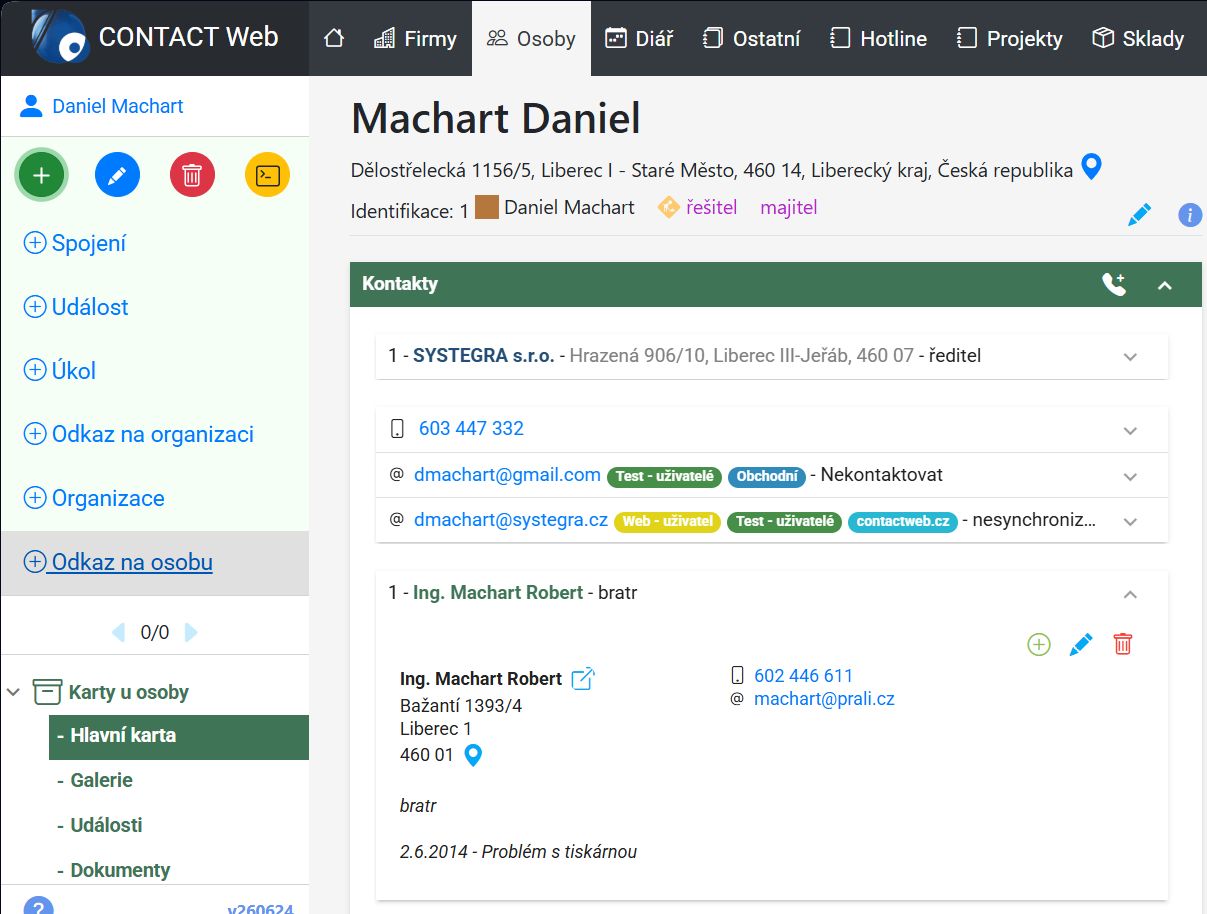
Task: Open the Projekty tab
Action: pyautogui.click(x=1010, y=38)
